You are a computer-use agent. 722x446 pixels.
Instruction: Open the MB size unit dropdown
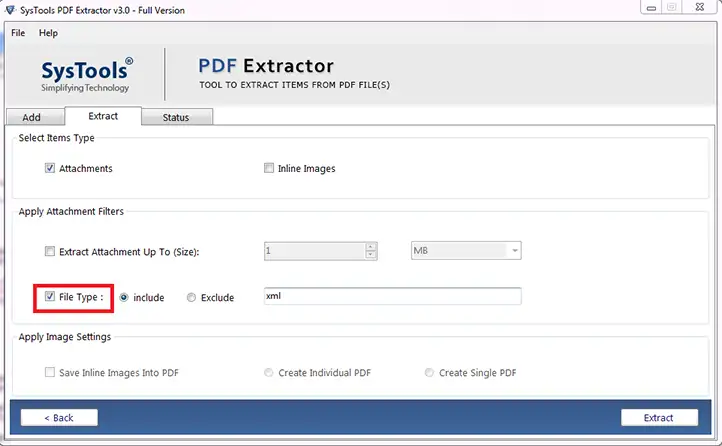point(466,250)
